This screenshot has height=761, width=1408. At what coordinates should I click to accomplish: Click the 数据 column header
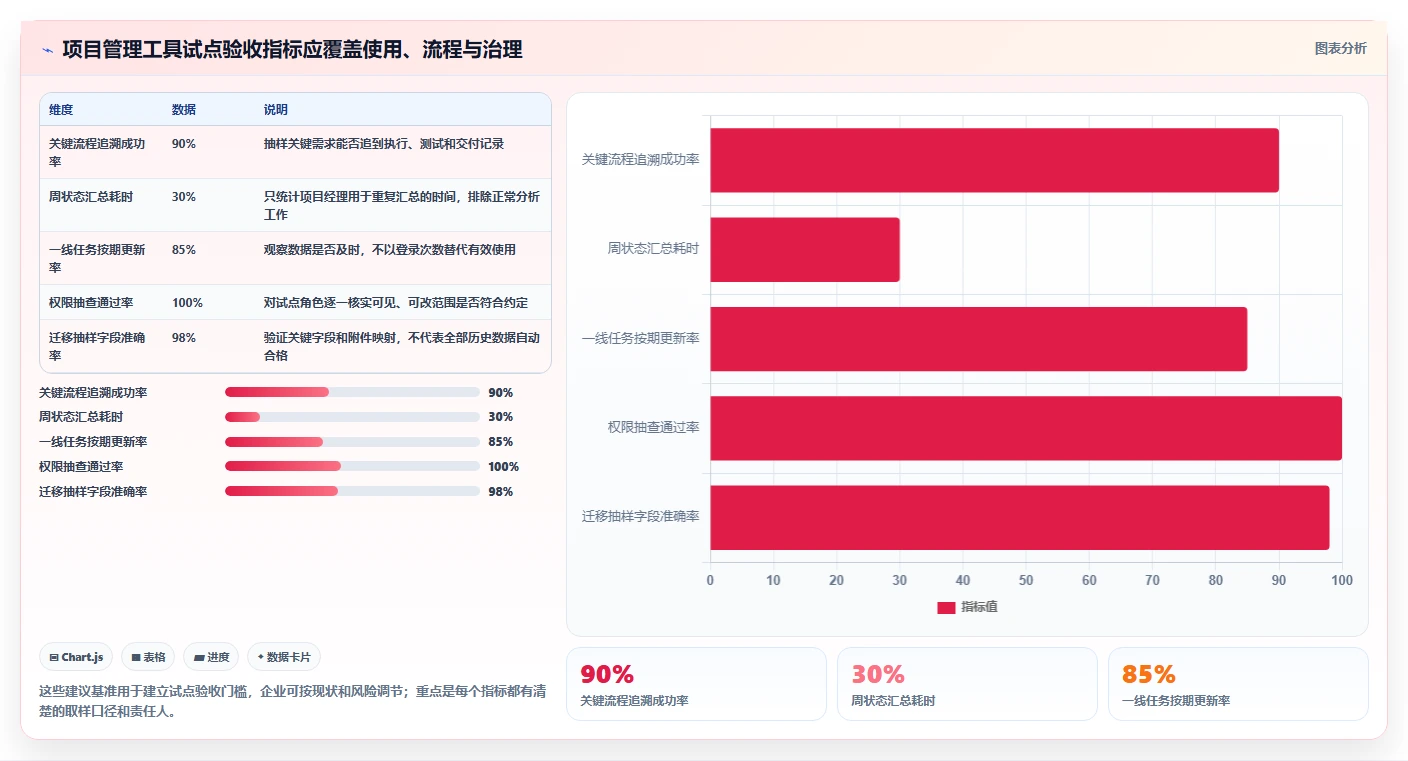[x=184, y=110]
